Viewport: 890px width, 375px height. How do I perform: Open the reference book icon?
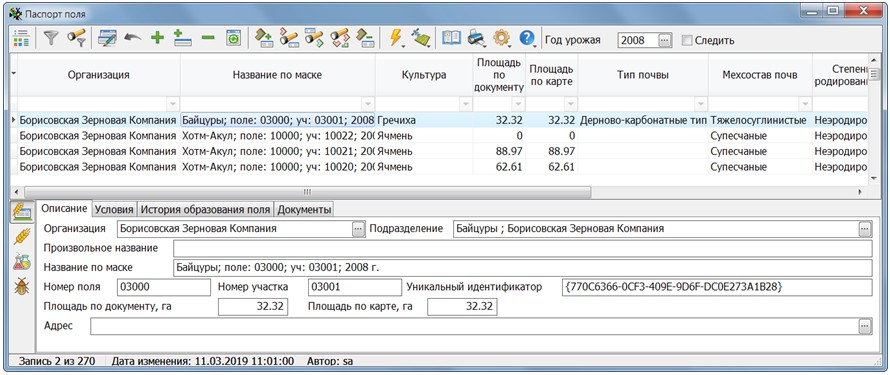pyautogui.click(x=451, y=39)
